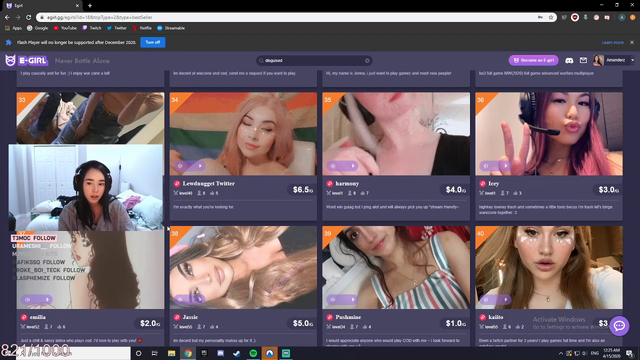Screen dimensions: 640x360
Task: Click the Jassie name link
Action: (190, 317)
